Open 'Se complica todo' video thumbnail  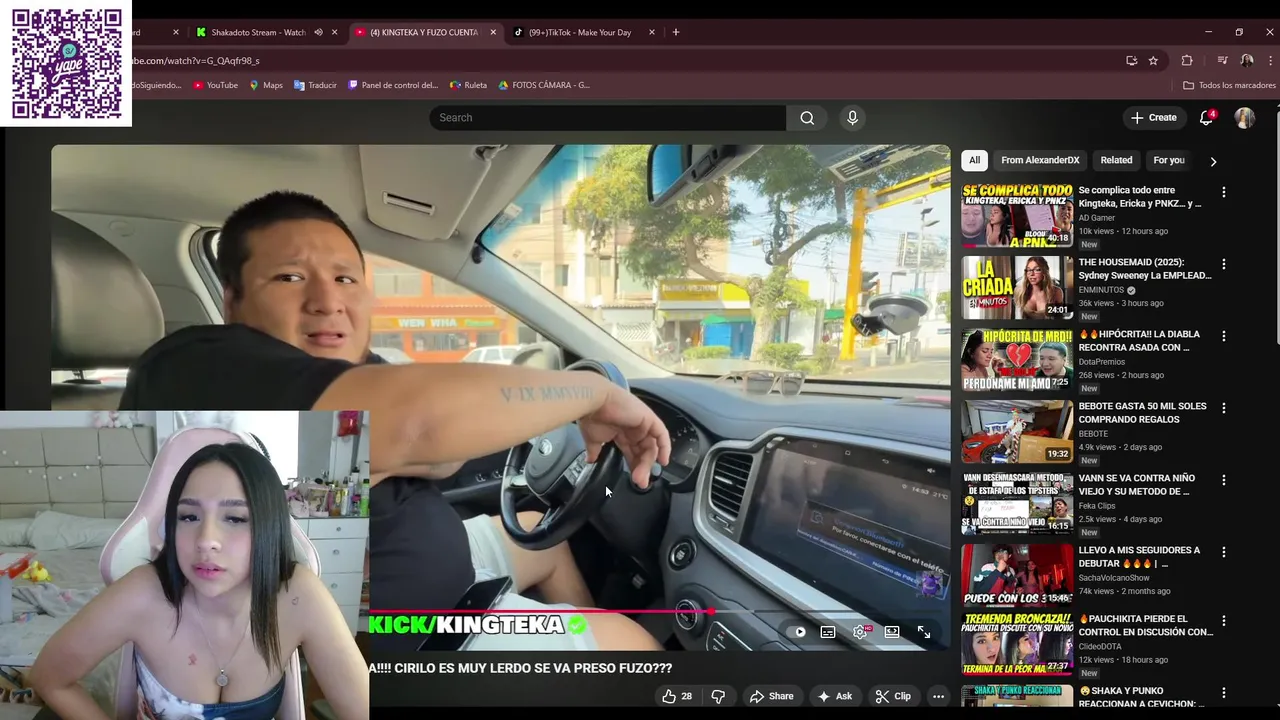pos(1017,215)
